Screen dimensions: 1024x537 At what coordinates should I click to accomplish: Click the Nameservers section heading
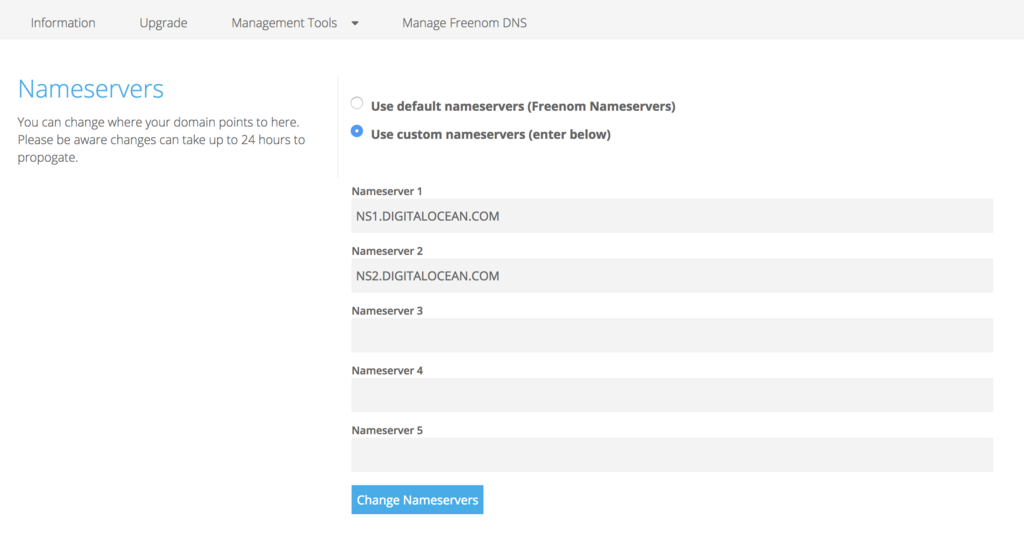pyautogui.click(x=91, y=89)
